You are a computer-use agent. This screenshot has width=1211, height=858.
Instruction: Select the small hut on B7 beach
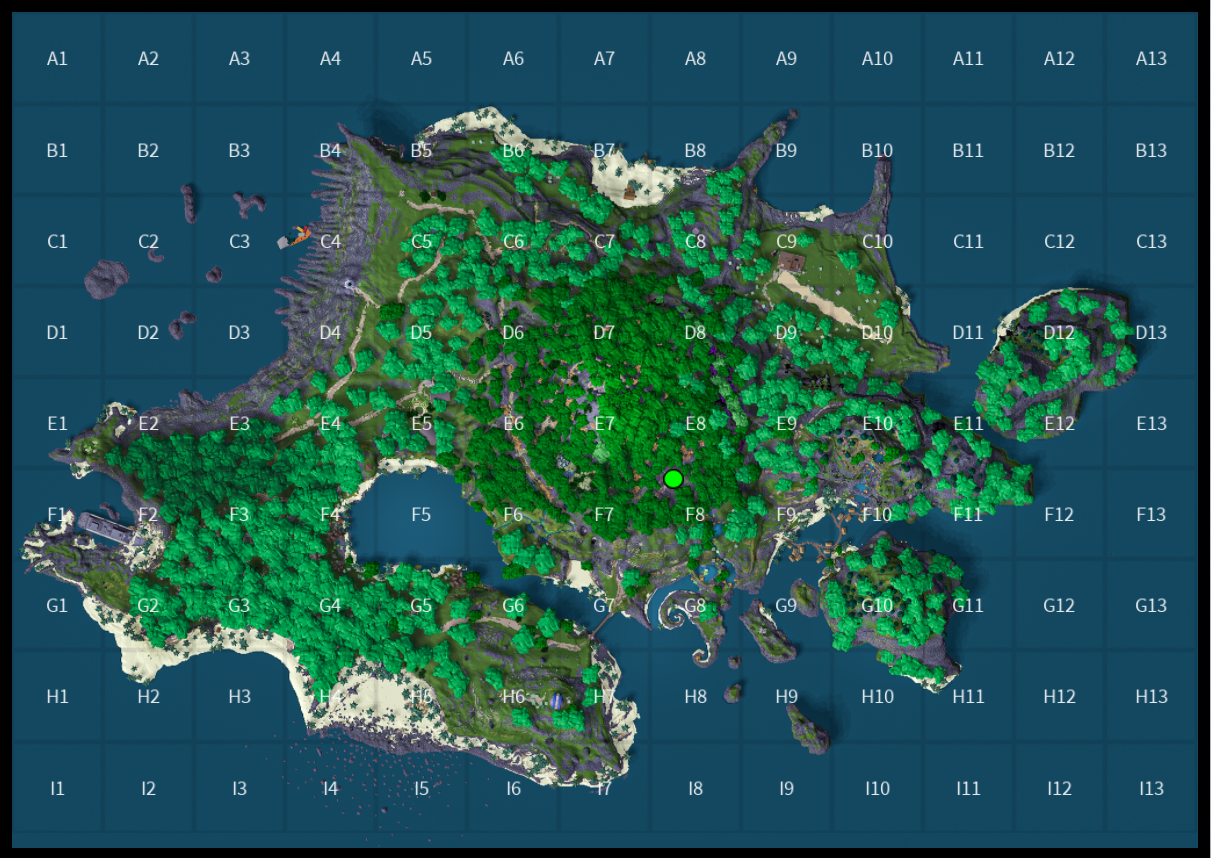(629, 190)
